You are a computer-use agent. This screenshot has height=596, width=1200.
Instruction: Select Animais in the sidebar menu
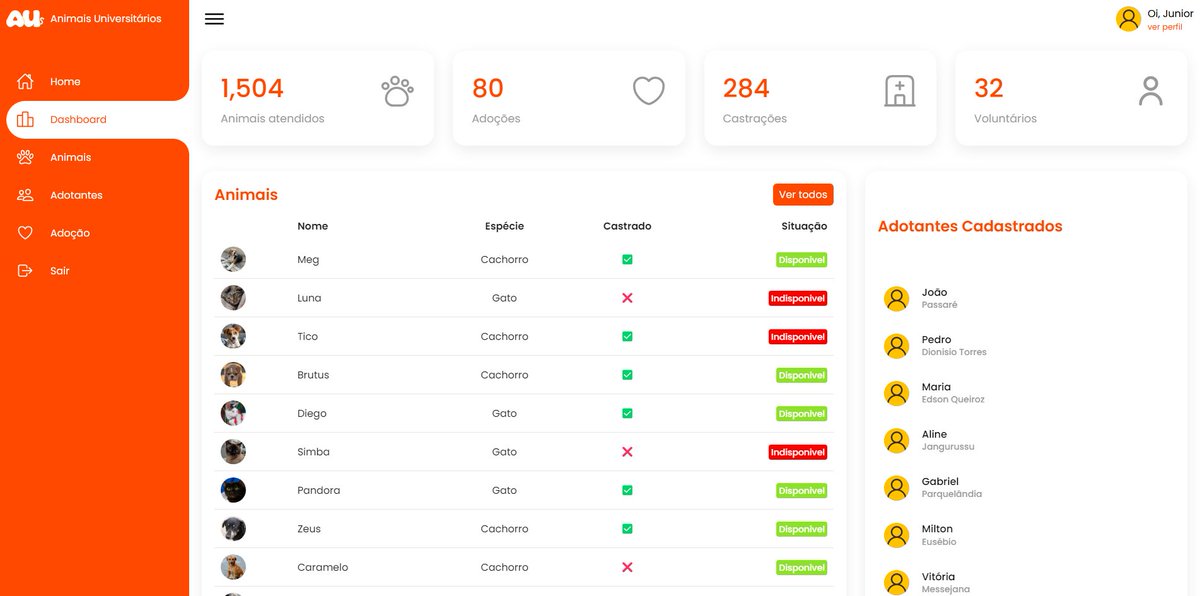point(70,156)
